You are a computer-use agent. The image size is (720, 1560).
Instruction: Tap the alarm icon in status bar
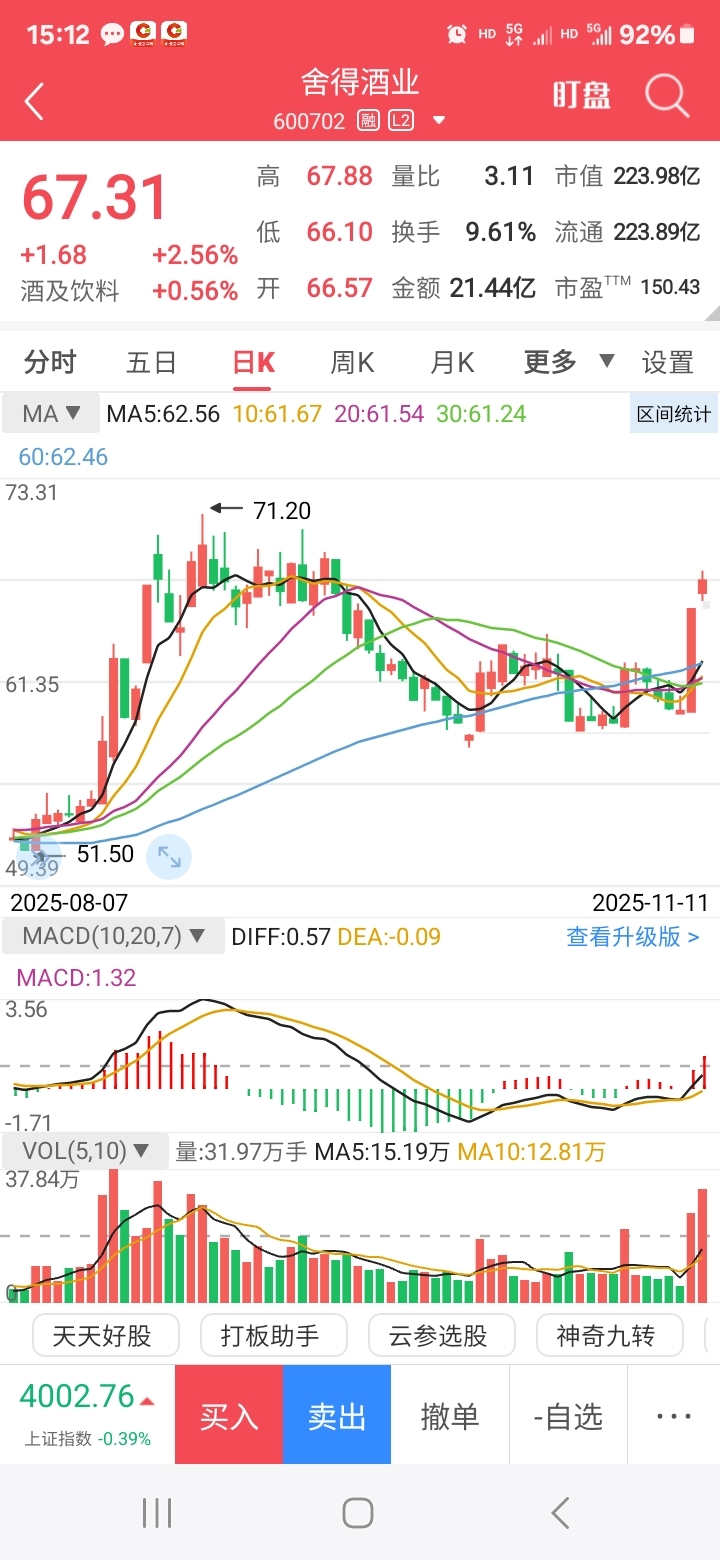pyautogui.click(x=457, y=35)
